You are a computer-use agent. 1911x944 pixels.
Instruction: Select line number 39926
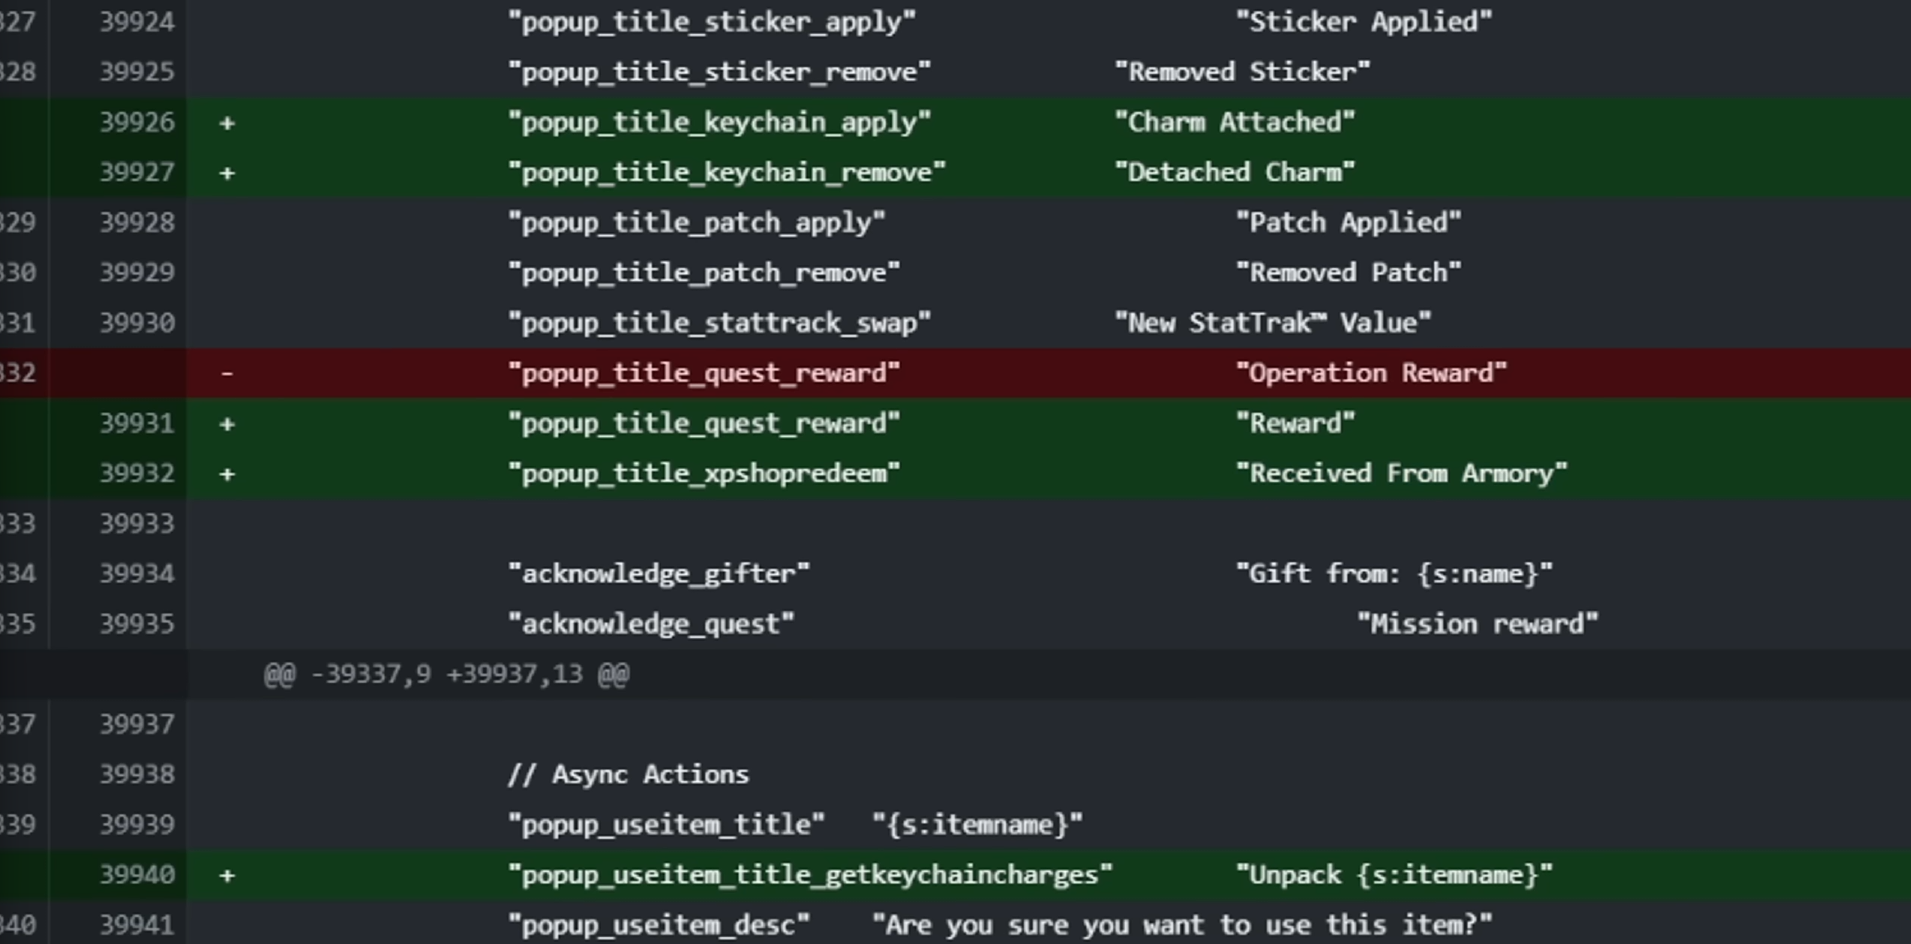(137, 122)
